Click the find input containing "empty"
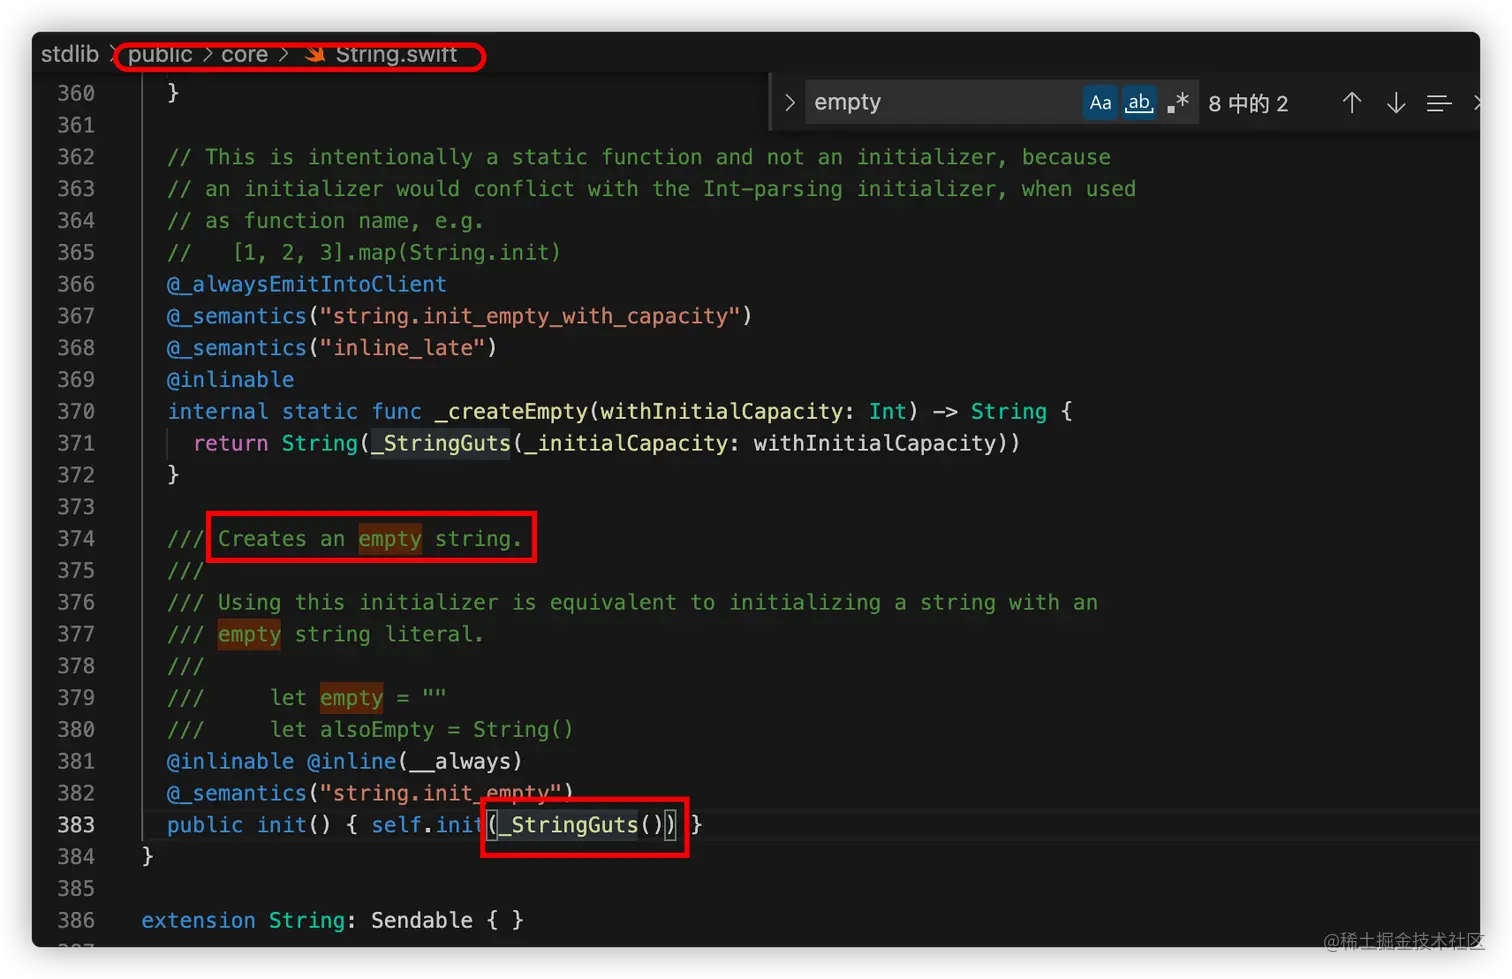 pos(943,103)
